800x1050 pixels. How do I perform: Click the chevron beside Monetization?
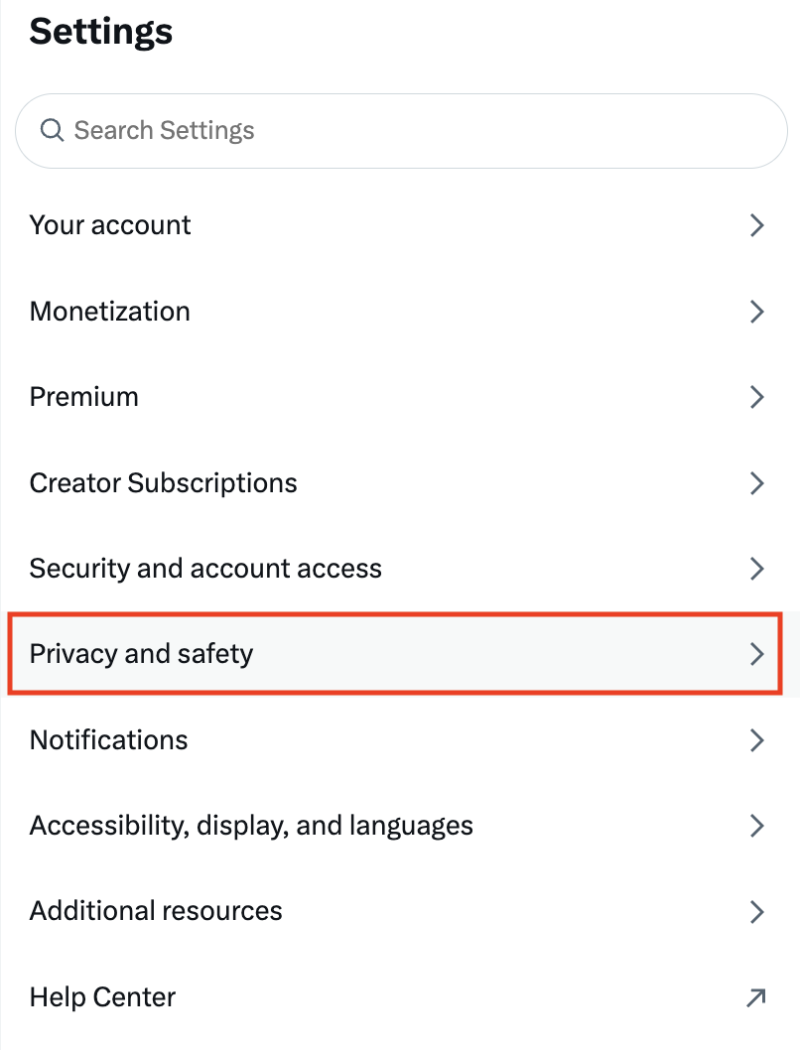pos(756,311)
